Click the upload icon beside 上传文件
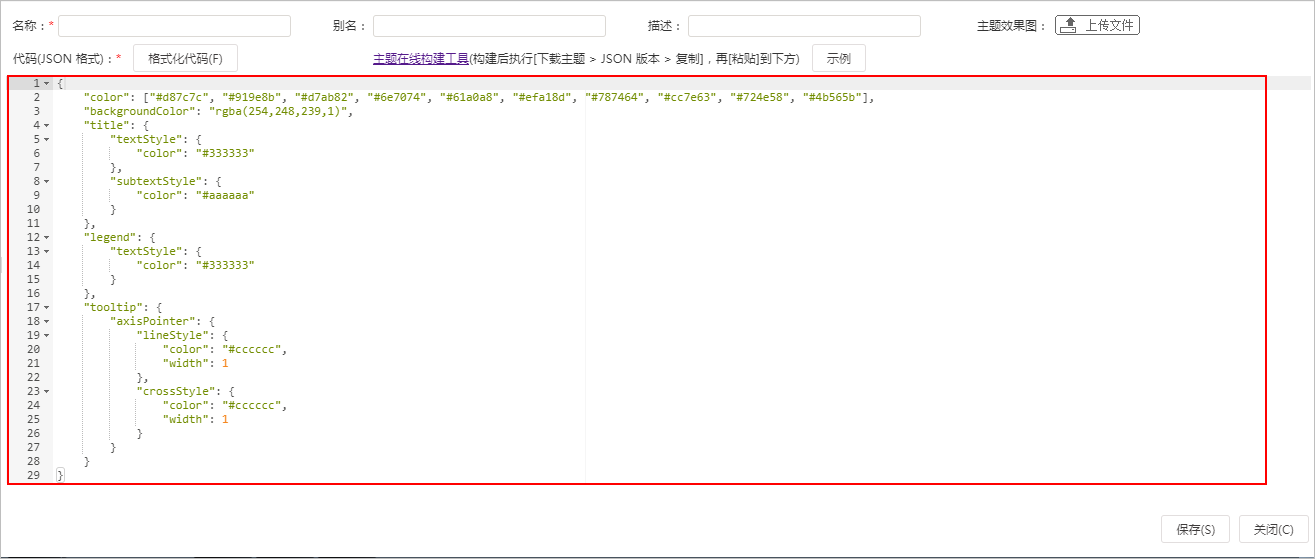 (1069, 26)
